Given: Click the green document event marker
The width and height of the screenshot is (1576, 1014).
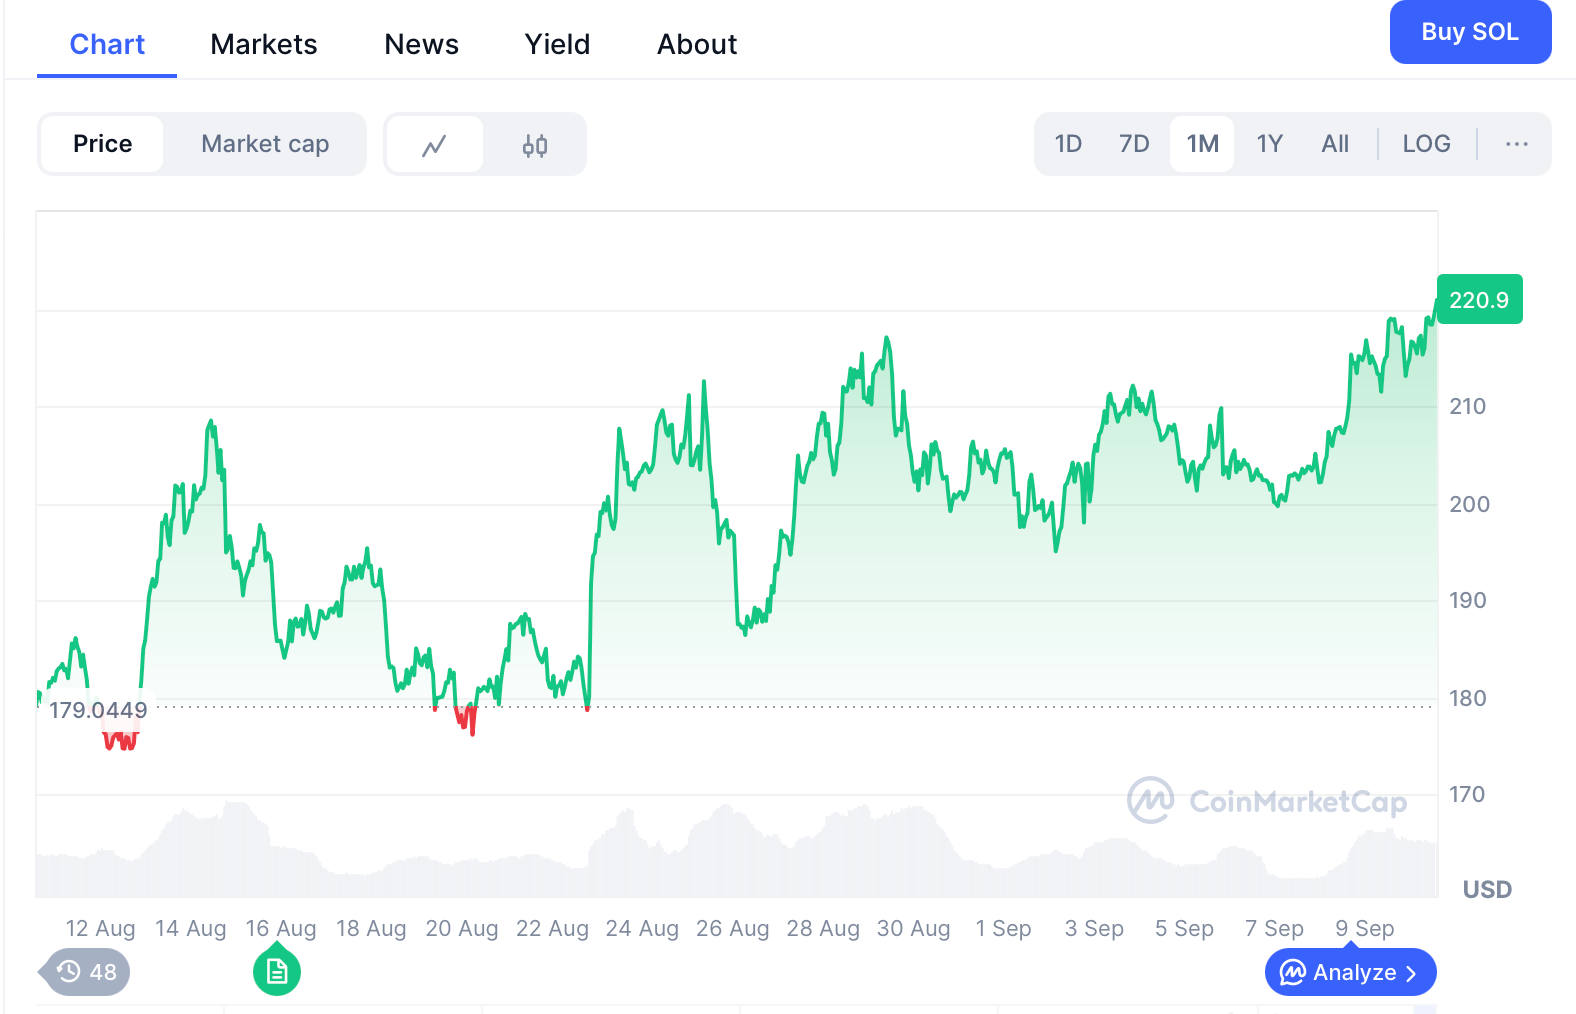Looking at the screenshot, I should [277, 972].
